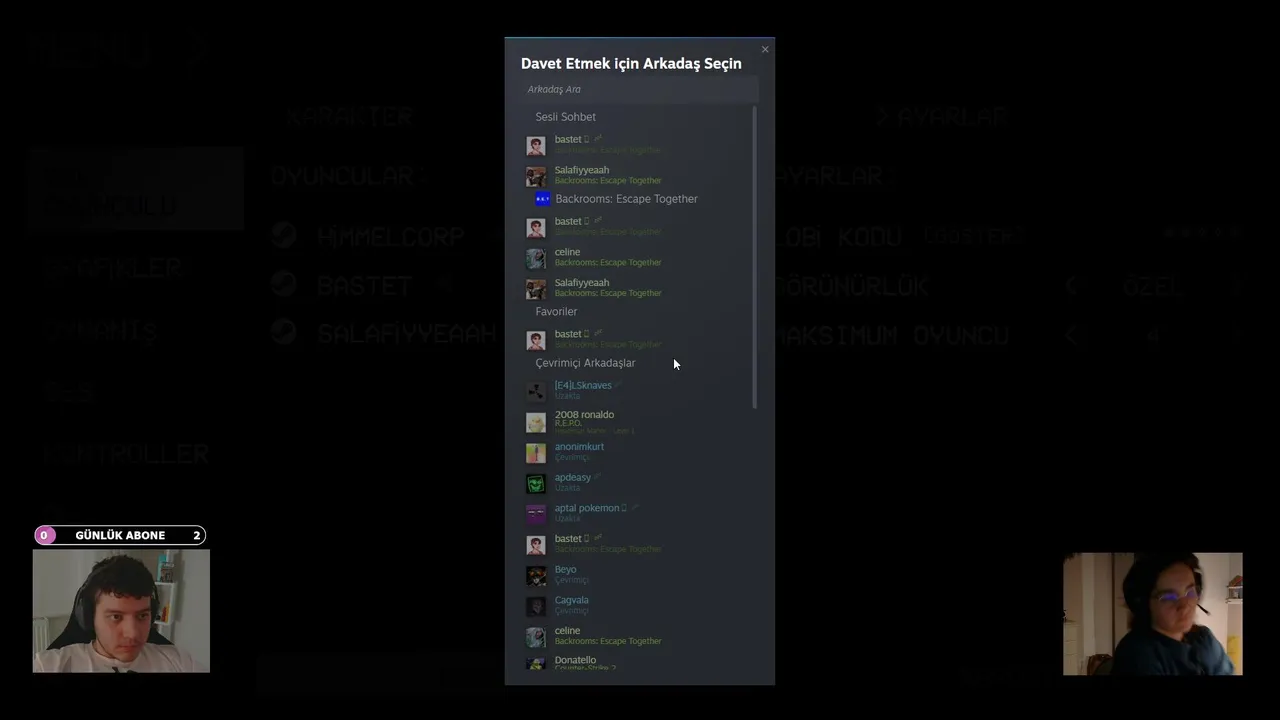Select Beyo avatar icon
This screenshot has height=720, width=1280.
click(536, 575)
